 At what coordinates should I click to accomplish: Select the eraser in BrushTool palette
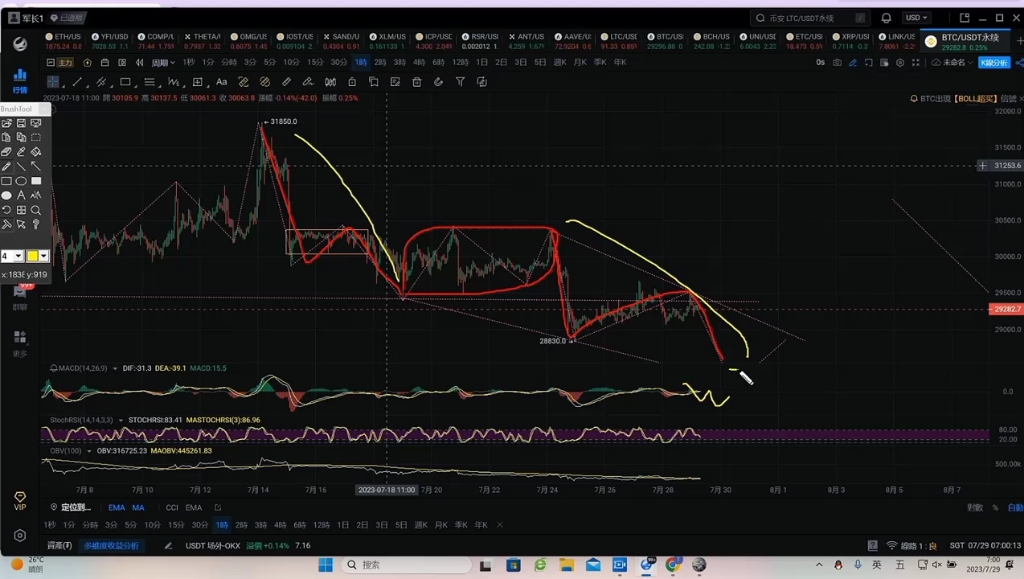(x=7, y=152)
